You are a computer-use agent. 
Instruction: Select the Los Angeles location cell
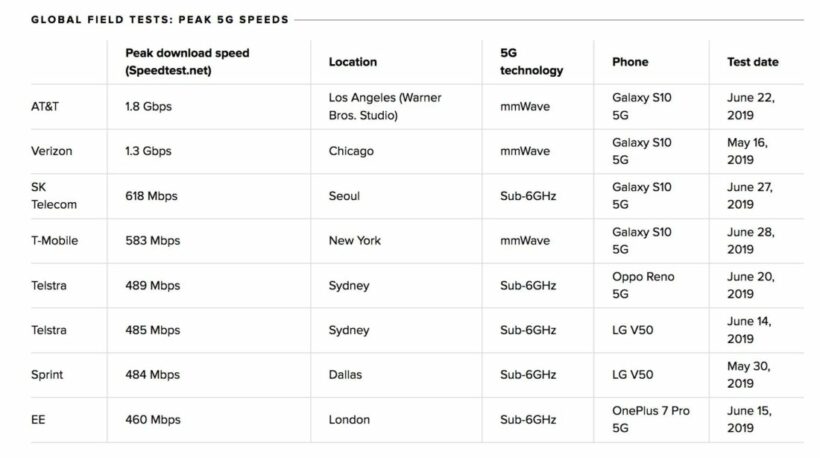385,106
